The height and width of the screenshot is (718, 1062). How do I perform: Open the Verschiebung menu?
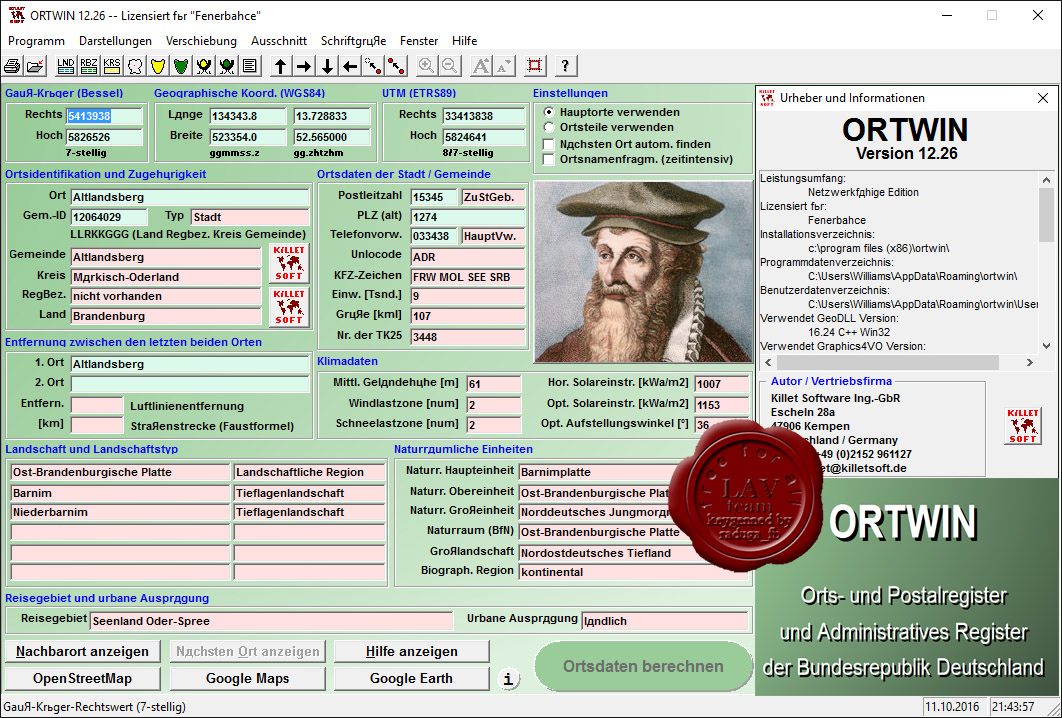[201, 41]
